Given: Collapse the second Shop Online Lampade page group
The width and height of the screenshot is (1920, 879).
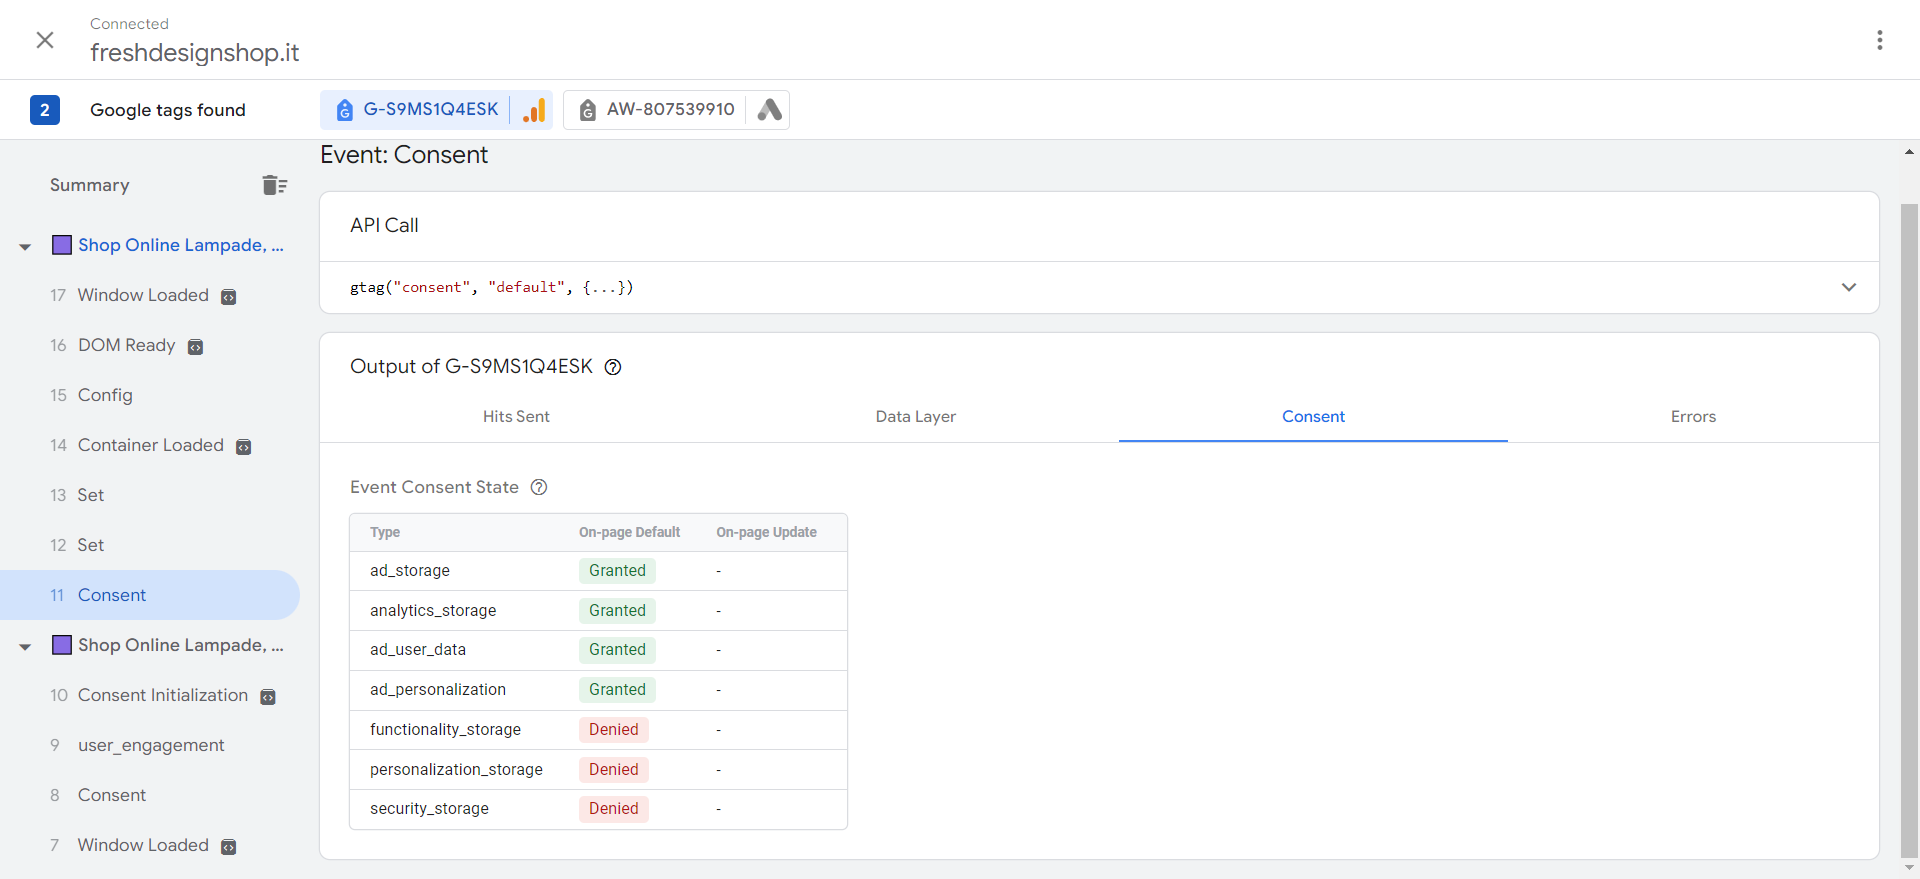Looking at the screenshot, I should (25, 646).
